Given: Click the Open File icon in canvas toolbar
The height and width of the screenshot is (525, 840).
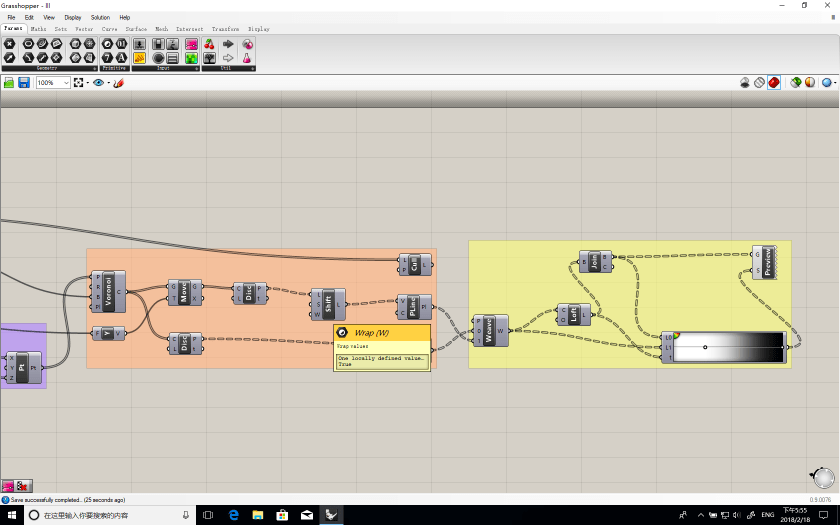Looking at the screenshot, I should pyautogui.click(x=9, y=83).
